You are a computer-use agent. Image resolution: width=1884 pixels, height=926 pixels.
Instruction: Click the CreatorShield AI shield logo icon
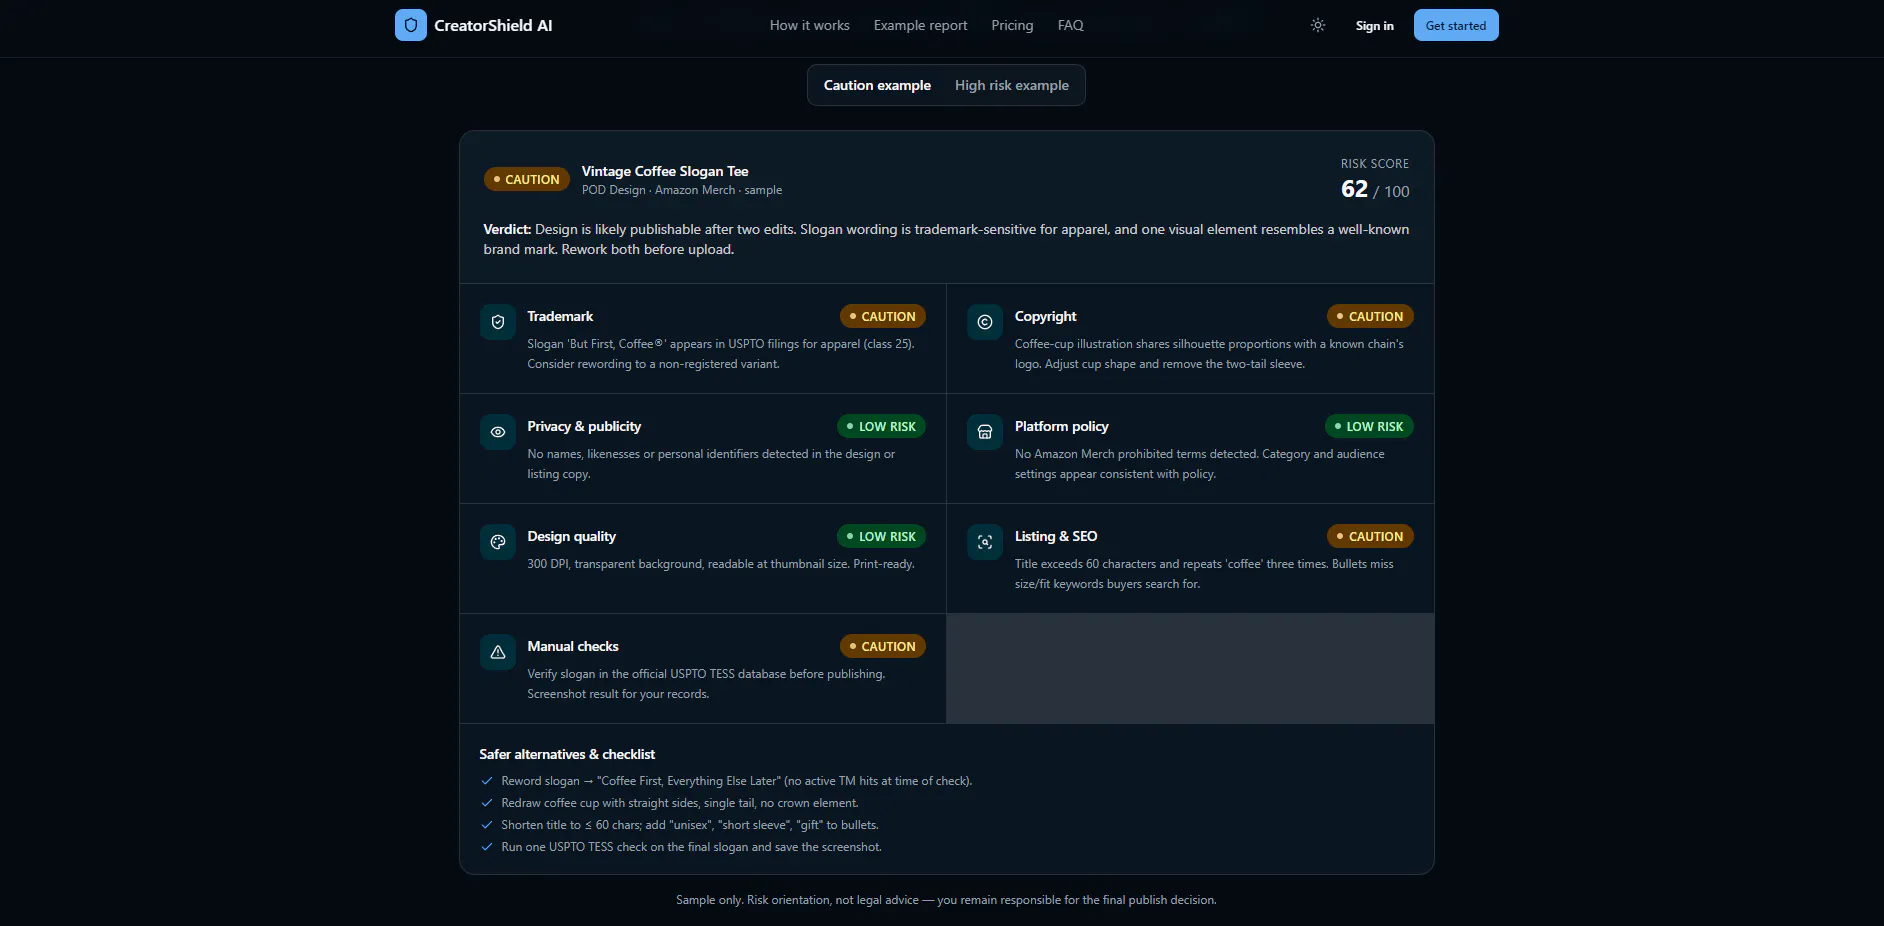click(x=411, y=25)
